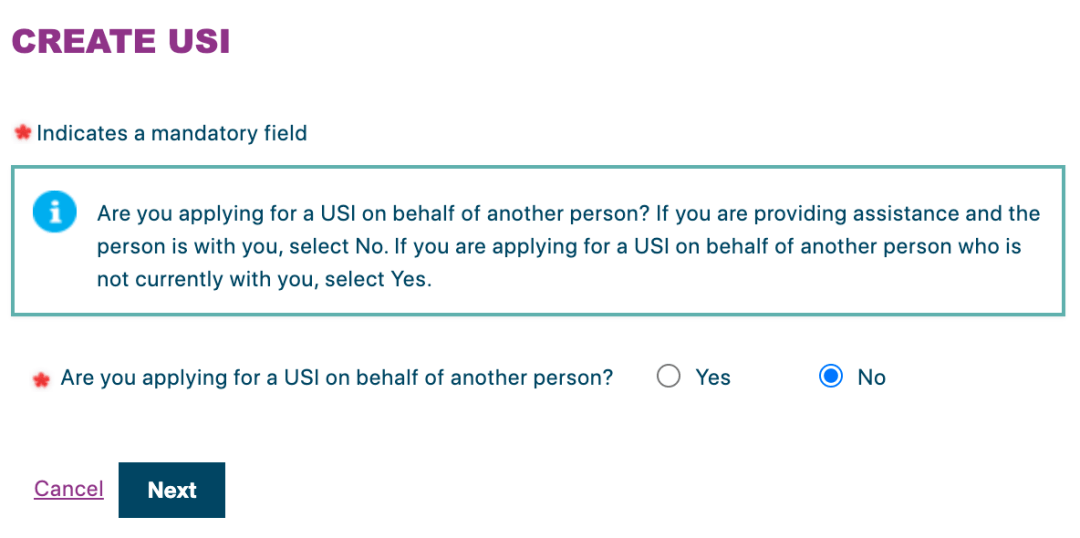Click the word 'USI' in the page heading
1080x538 pixels.
pyautogui.click(x=198, y=41)
